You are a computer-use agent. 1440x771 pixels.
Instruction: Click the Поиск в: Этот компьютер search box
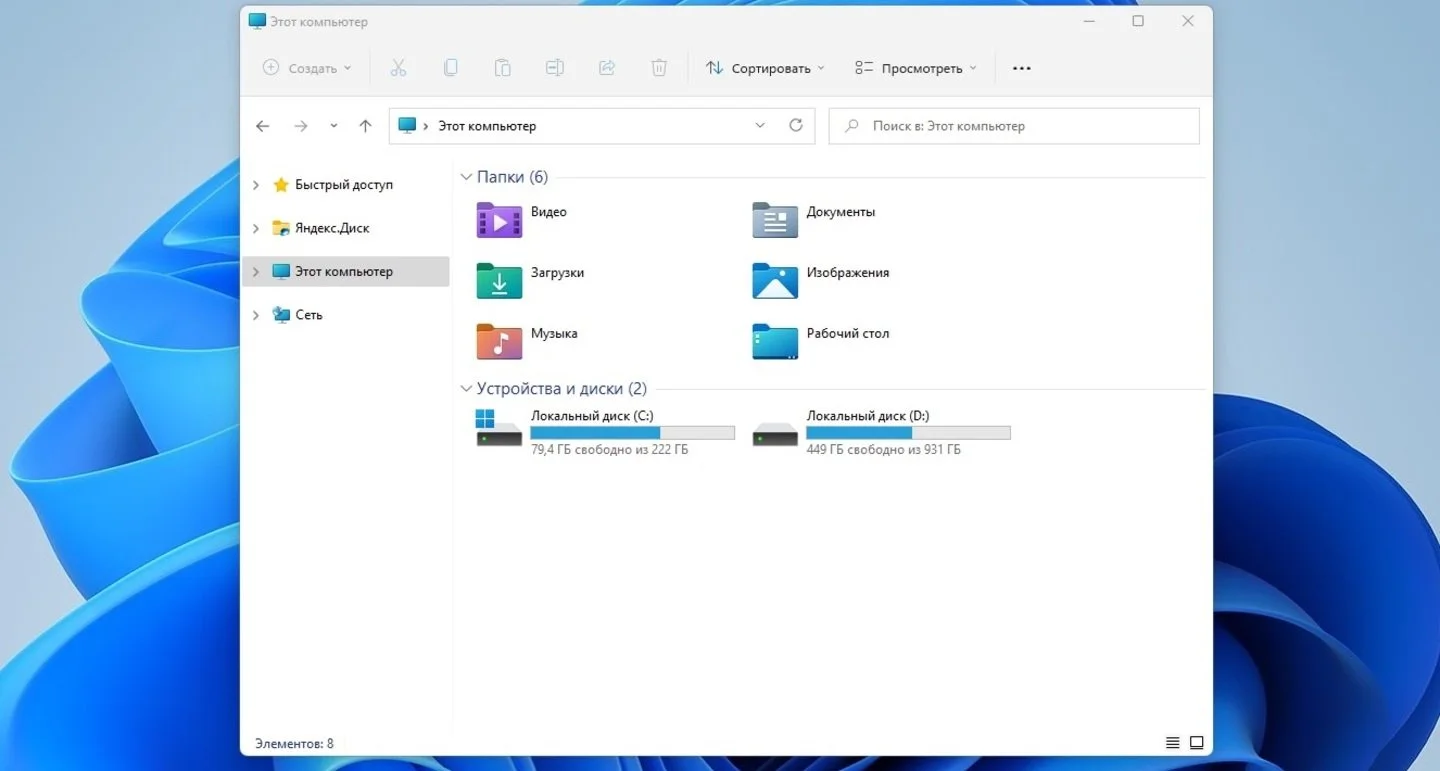[x=1014, y=126]
